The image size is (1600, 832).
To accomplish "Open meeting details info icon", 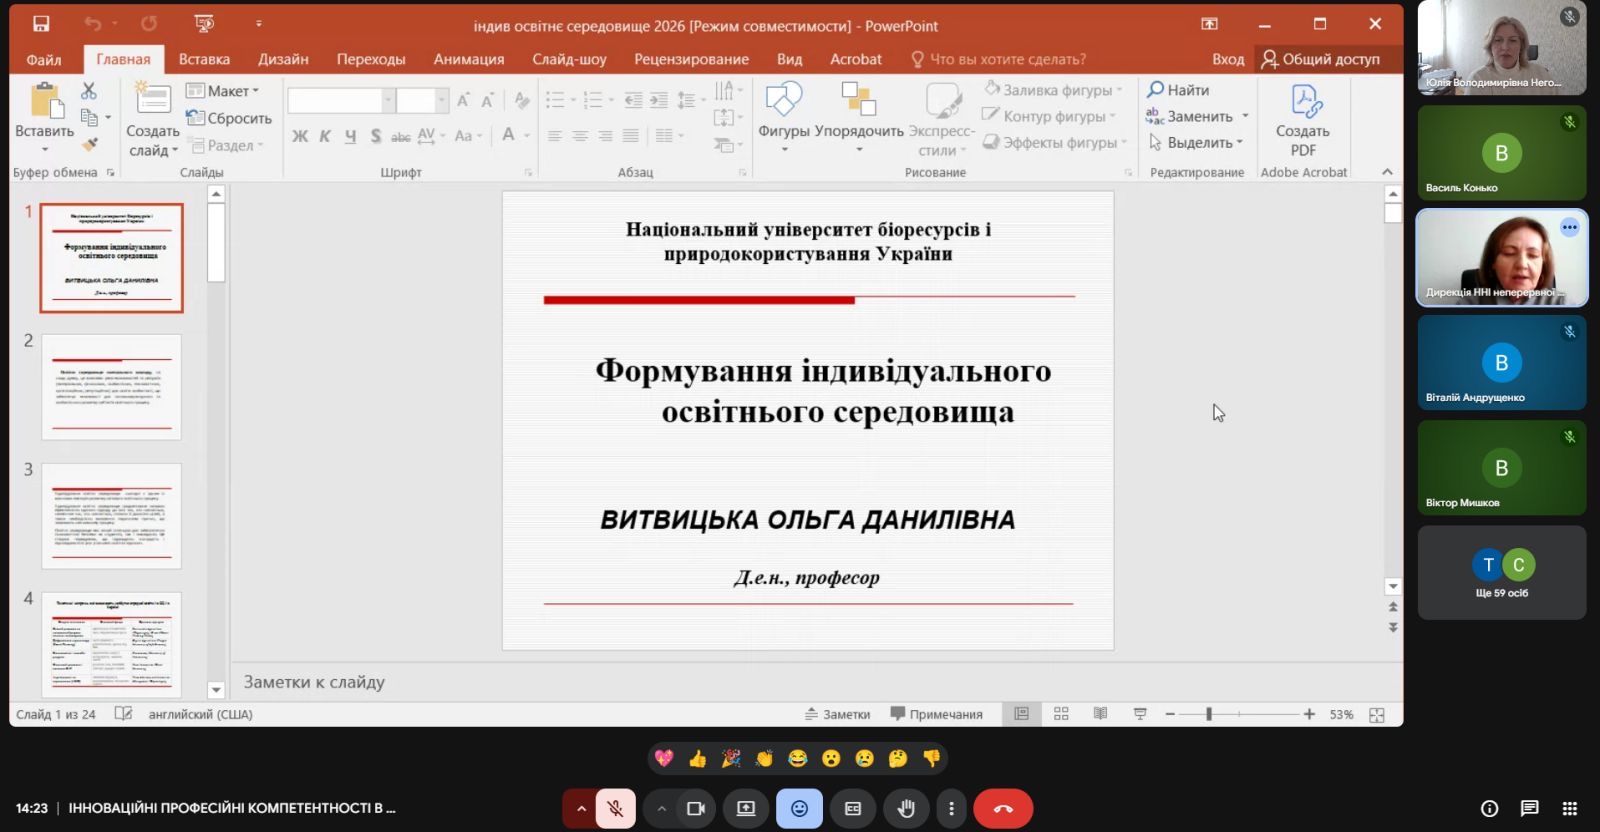I will coord(1489,808).
